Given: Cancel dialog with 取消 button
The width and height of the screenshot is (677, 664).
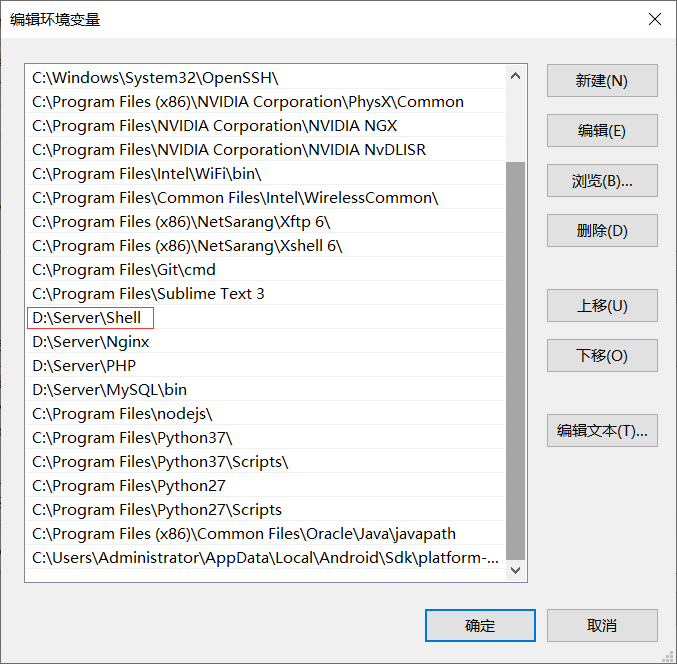Looking at the screenshot, I should point(602,626).
